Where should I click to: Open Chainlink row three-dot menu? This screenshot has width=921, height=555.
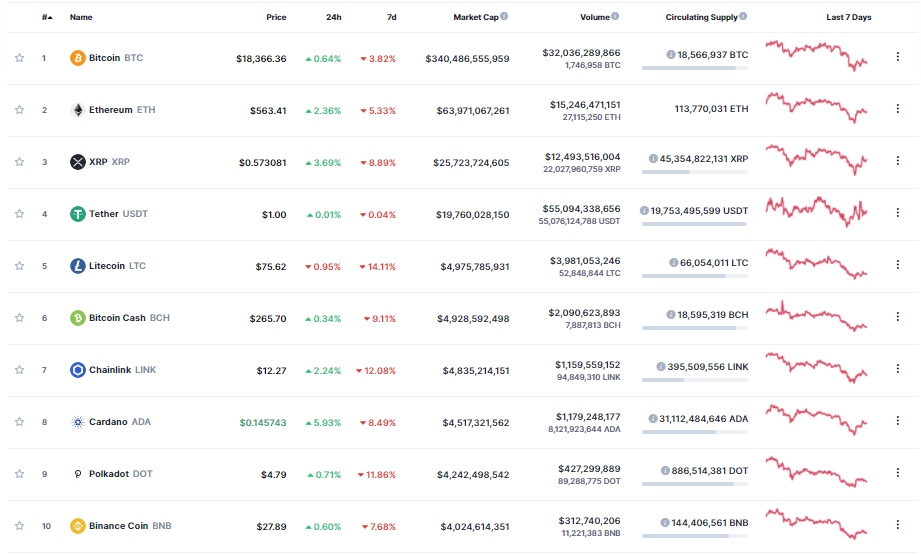coord(898,368)
